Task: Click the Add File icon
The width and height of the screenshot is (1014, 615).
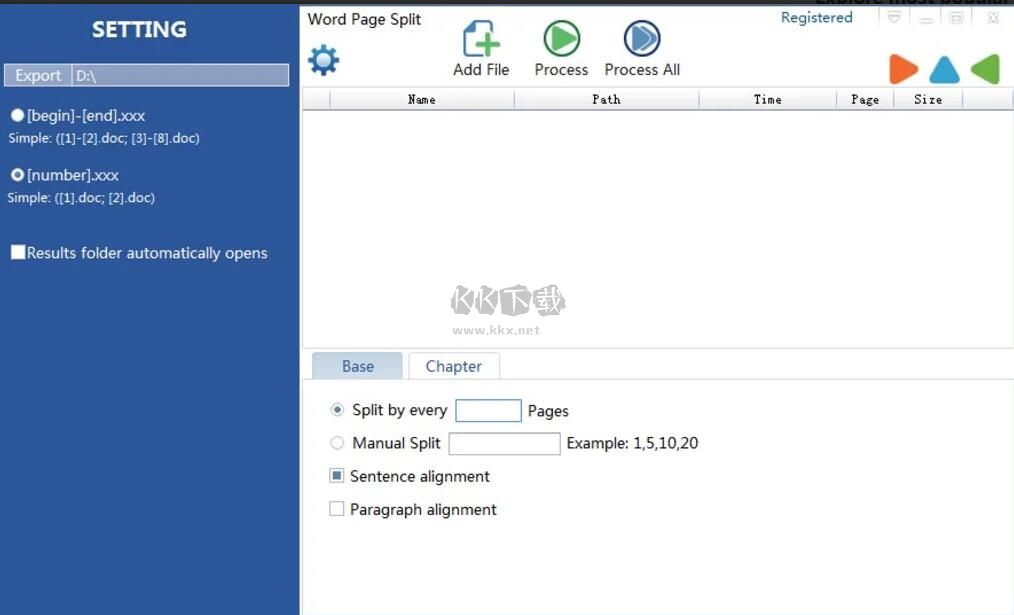Action: click(x=480, y=40)
